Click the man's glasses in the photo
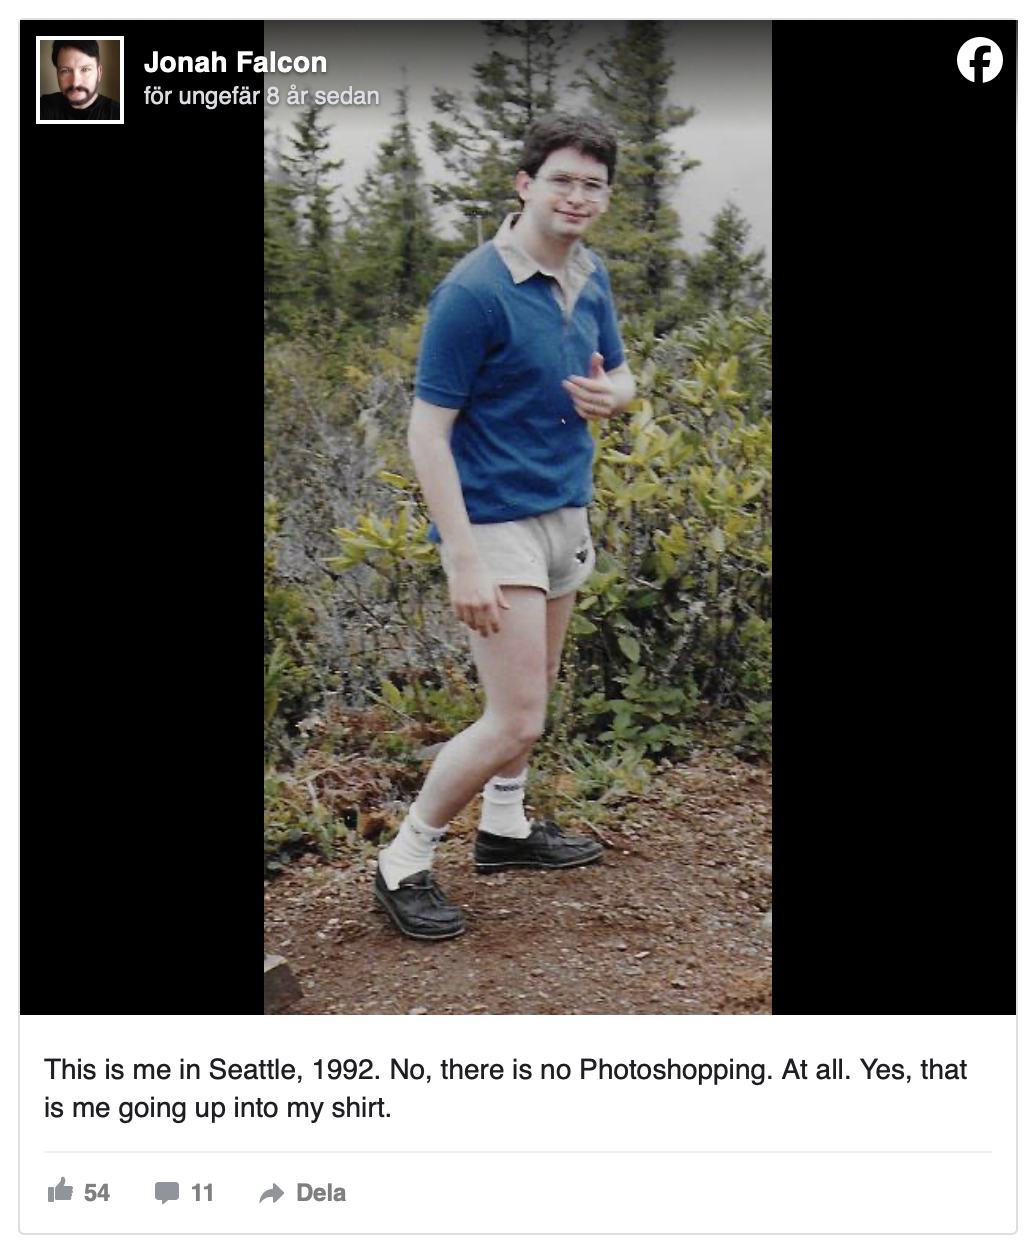This screenshot has height=1250, width=1034. click(573, 186)
